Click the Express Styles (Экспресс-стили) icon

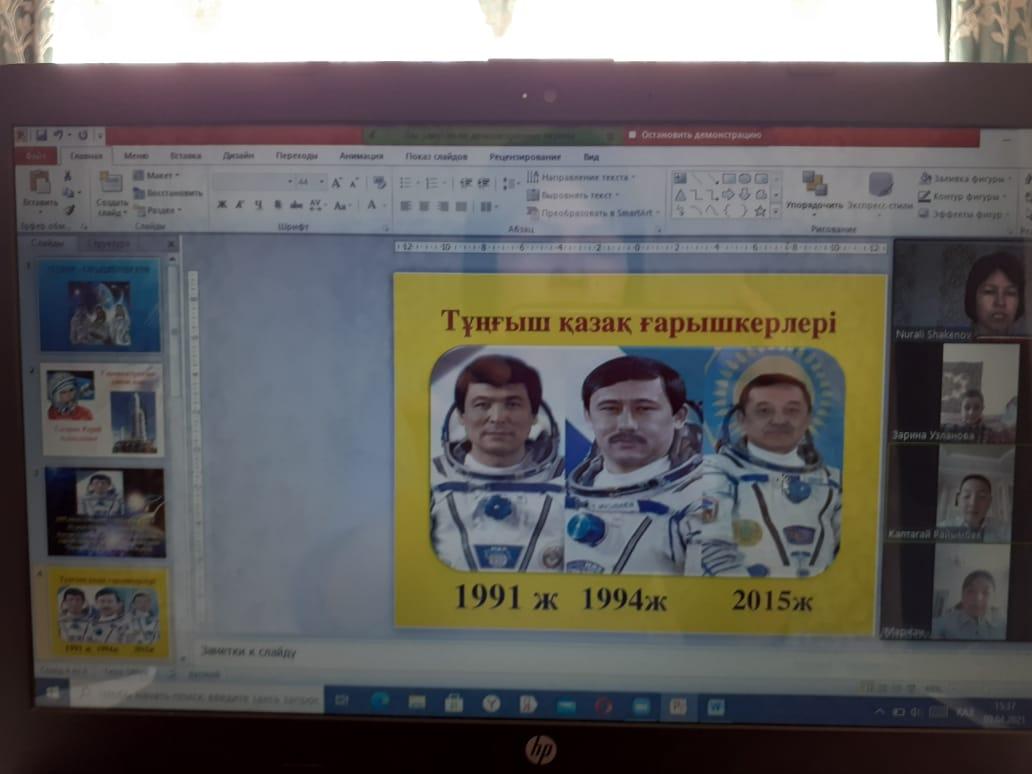880,186
